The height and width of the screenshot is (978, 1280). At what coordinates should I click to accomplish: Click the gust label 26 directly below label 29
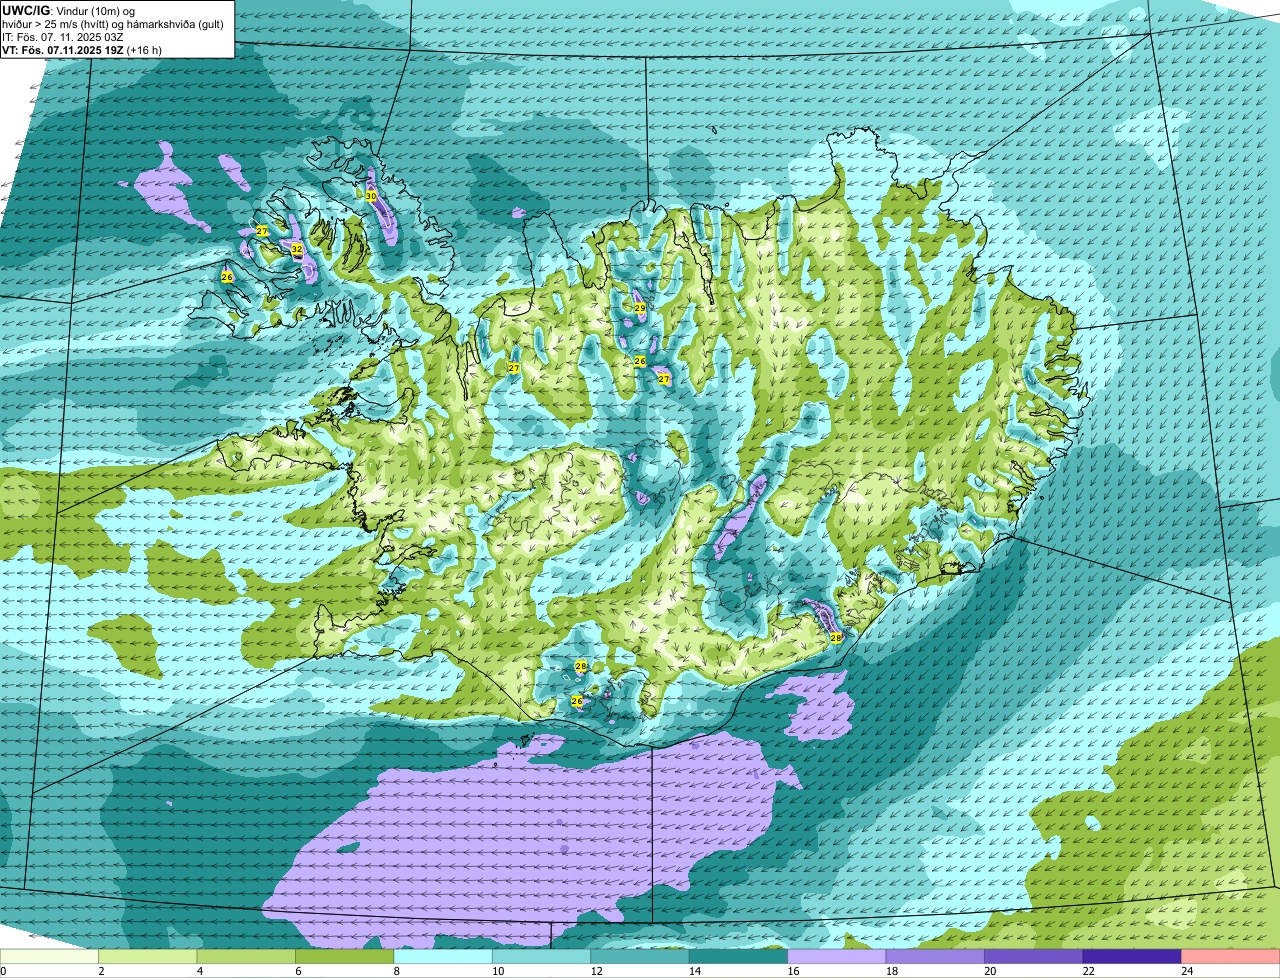tap(640, 361)
